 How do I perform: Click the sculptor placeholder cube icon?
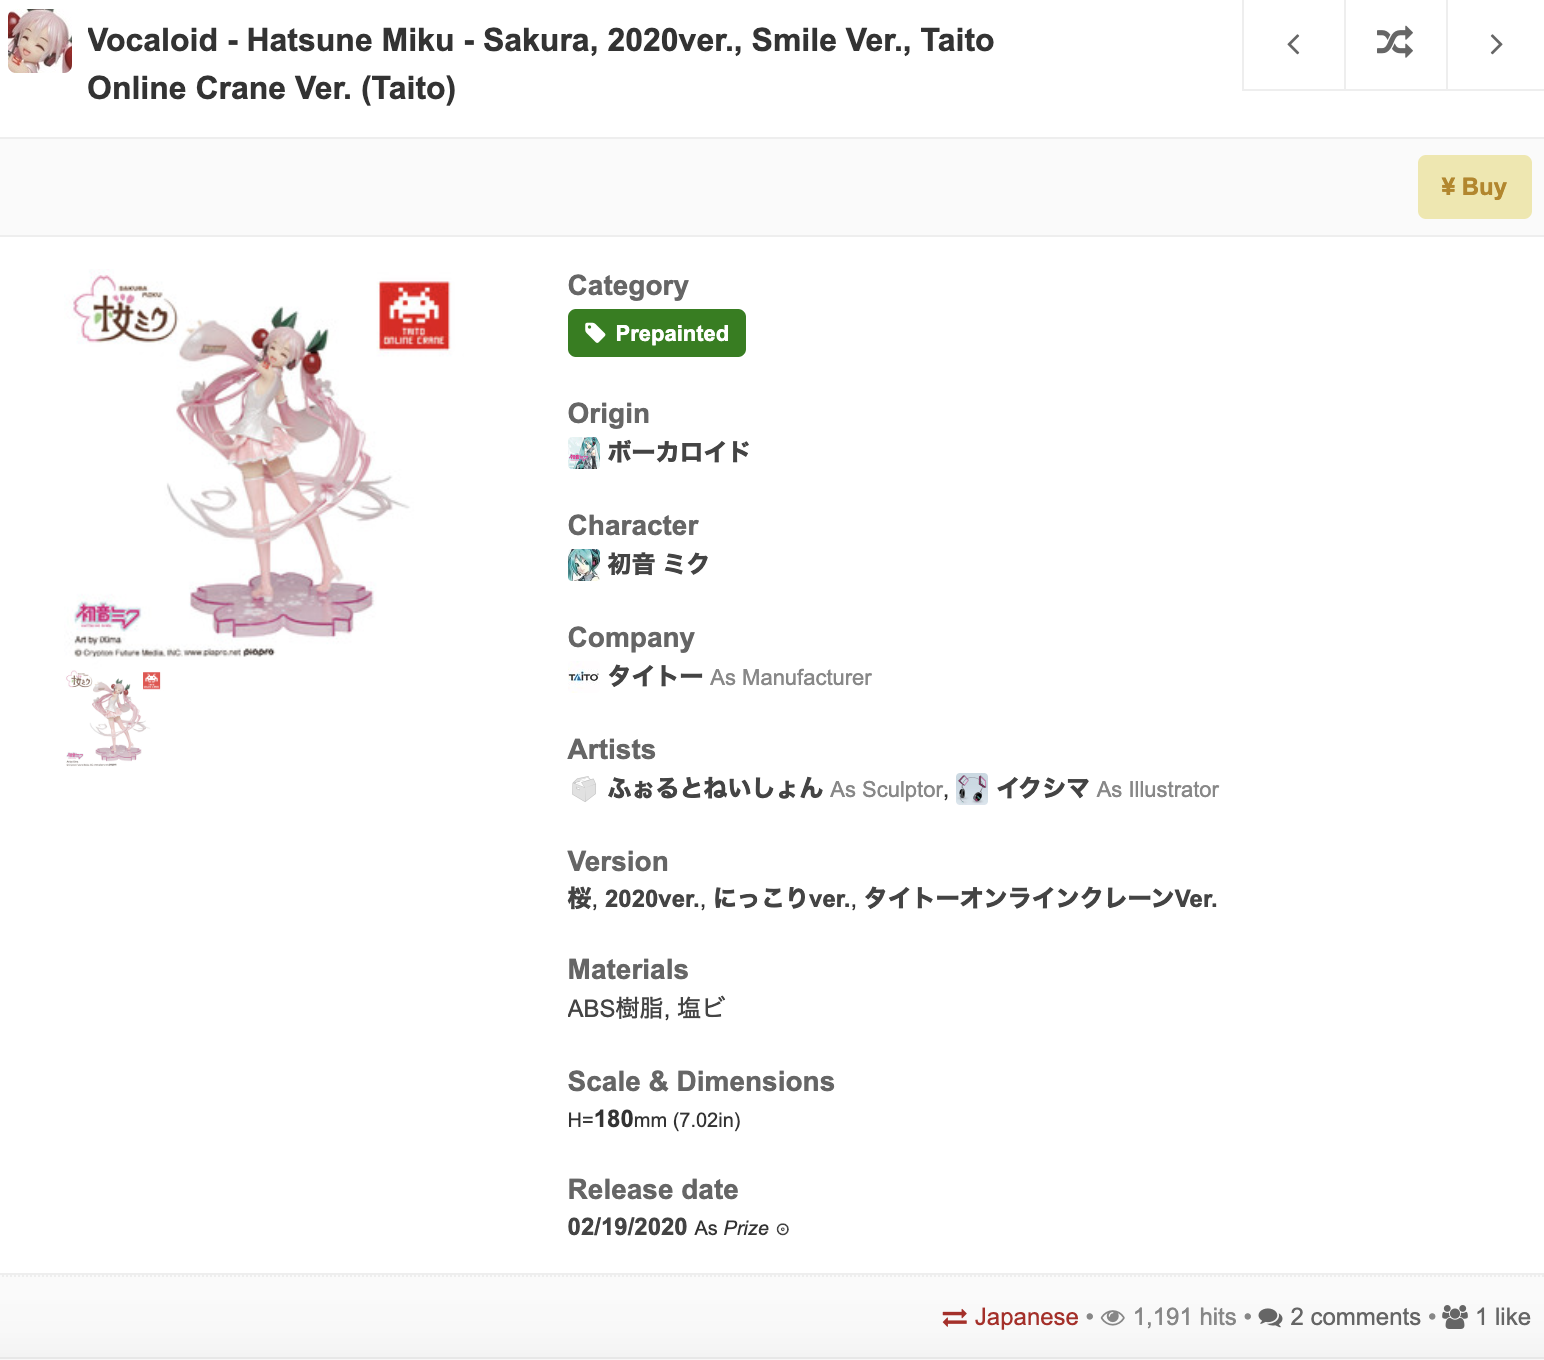click(584, 789)
